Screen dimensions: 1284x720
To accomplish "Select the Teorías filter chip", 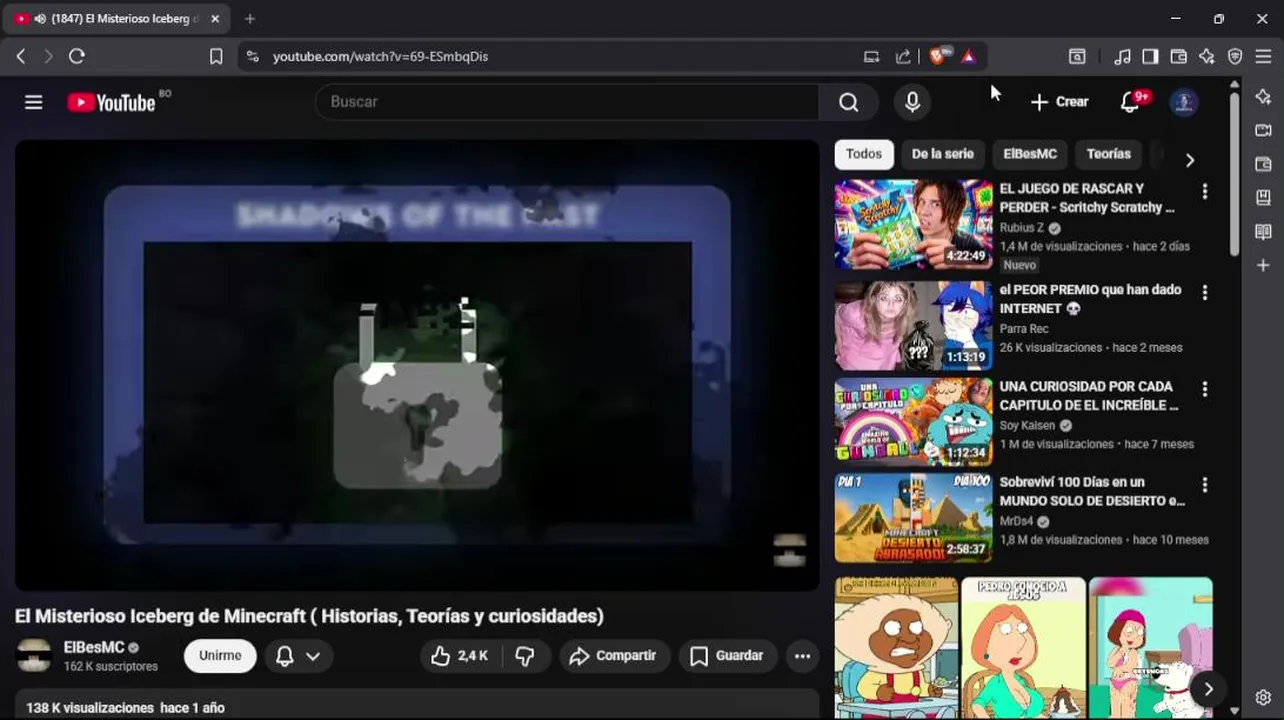I will (x=1108, y=154).
